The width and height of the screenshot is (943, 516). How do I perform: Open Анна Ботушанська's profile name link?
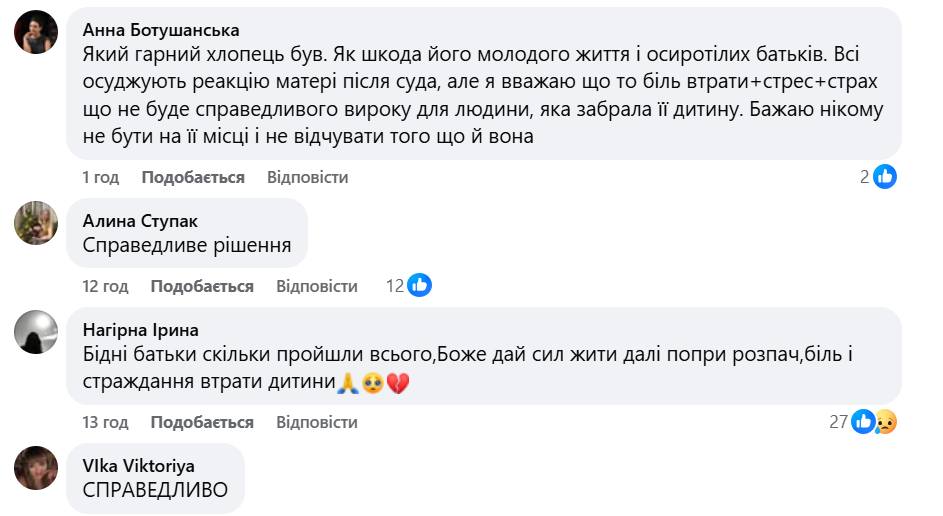pos(161,29)
